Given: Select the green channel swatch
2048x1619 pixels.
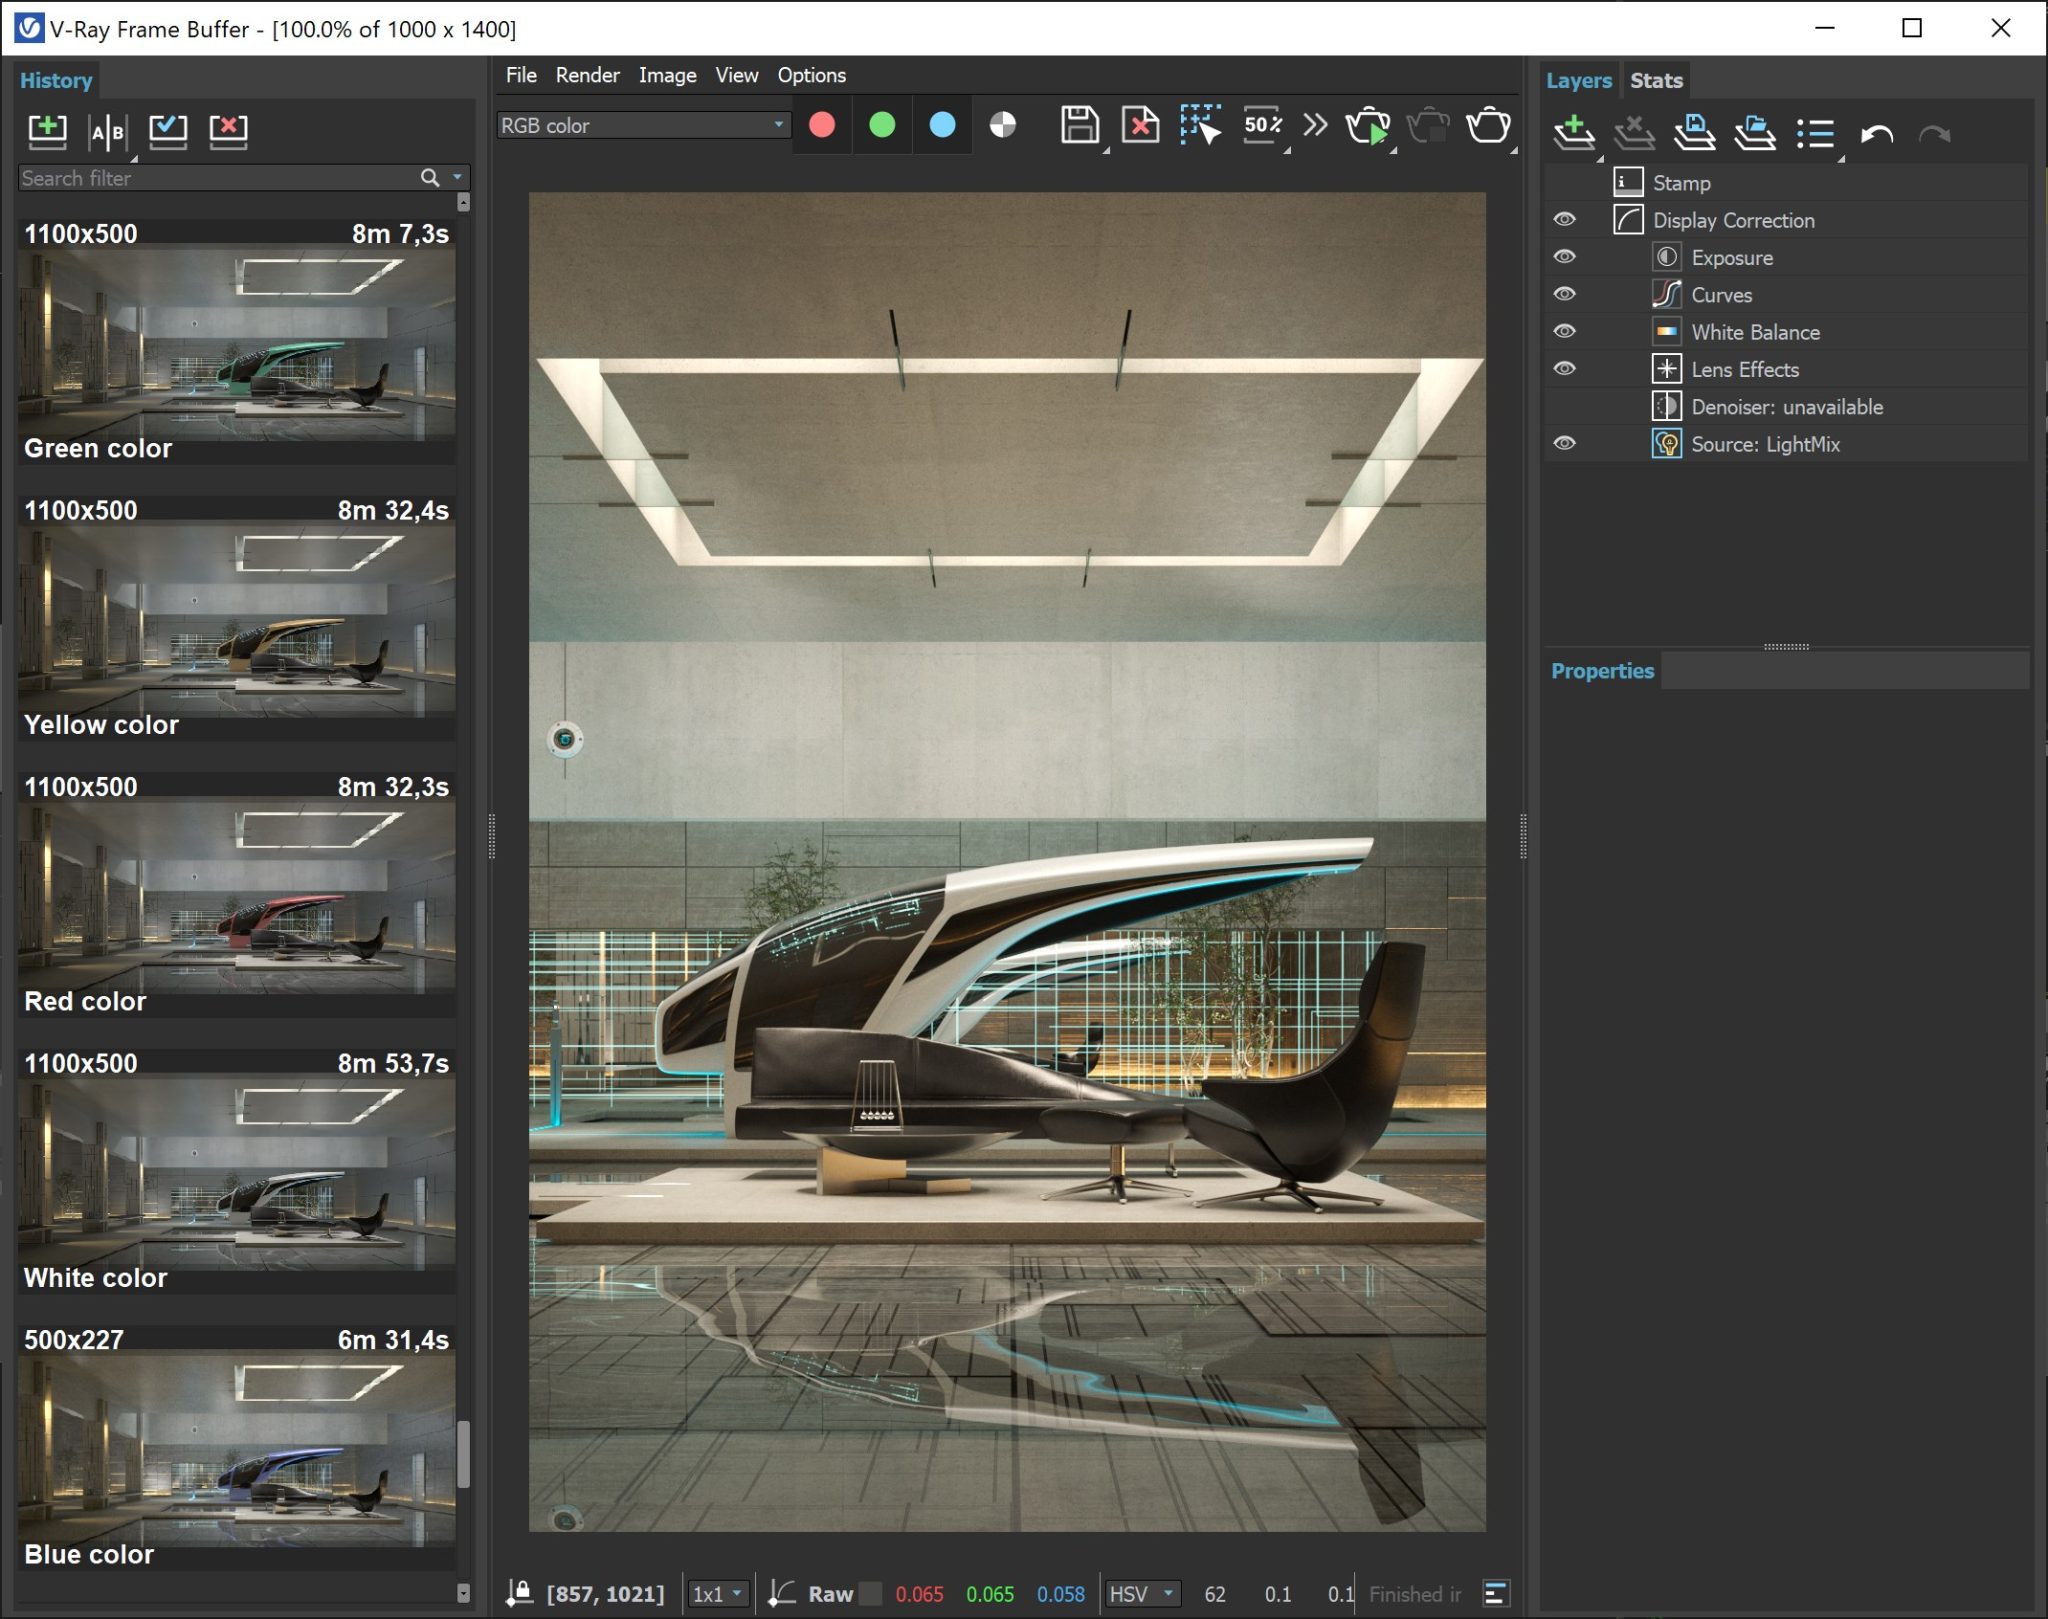Looking at the screenshot, I should click(x=882, y=126).
